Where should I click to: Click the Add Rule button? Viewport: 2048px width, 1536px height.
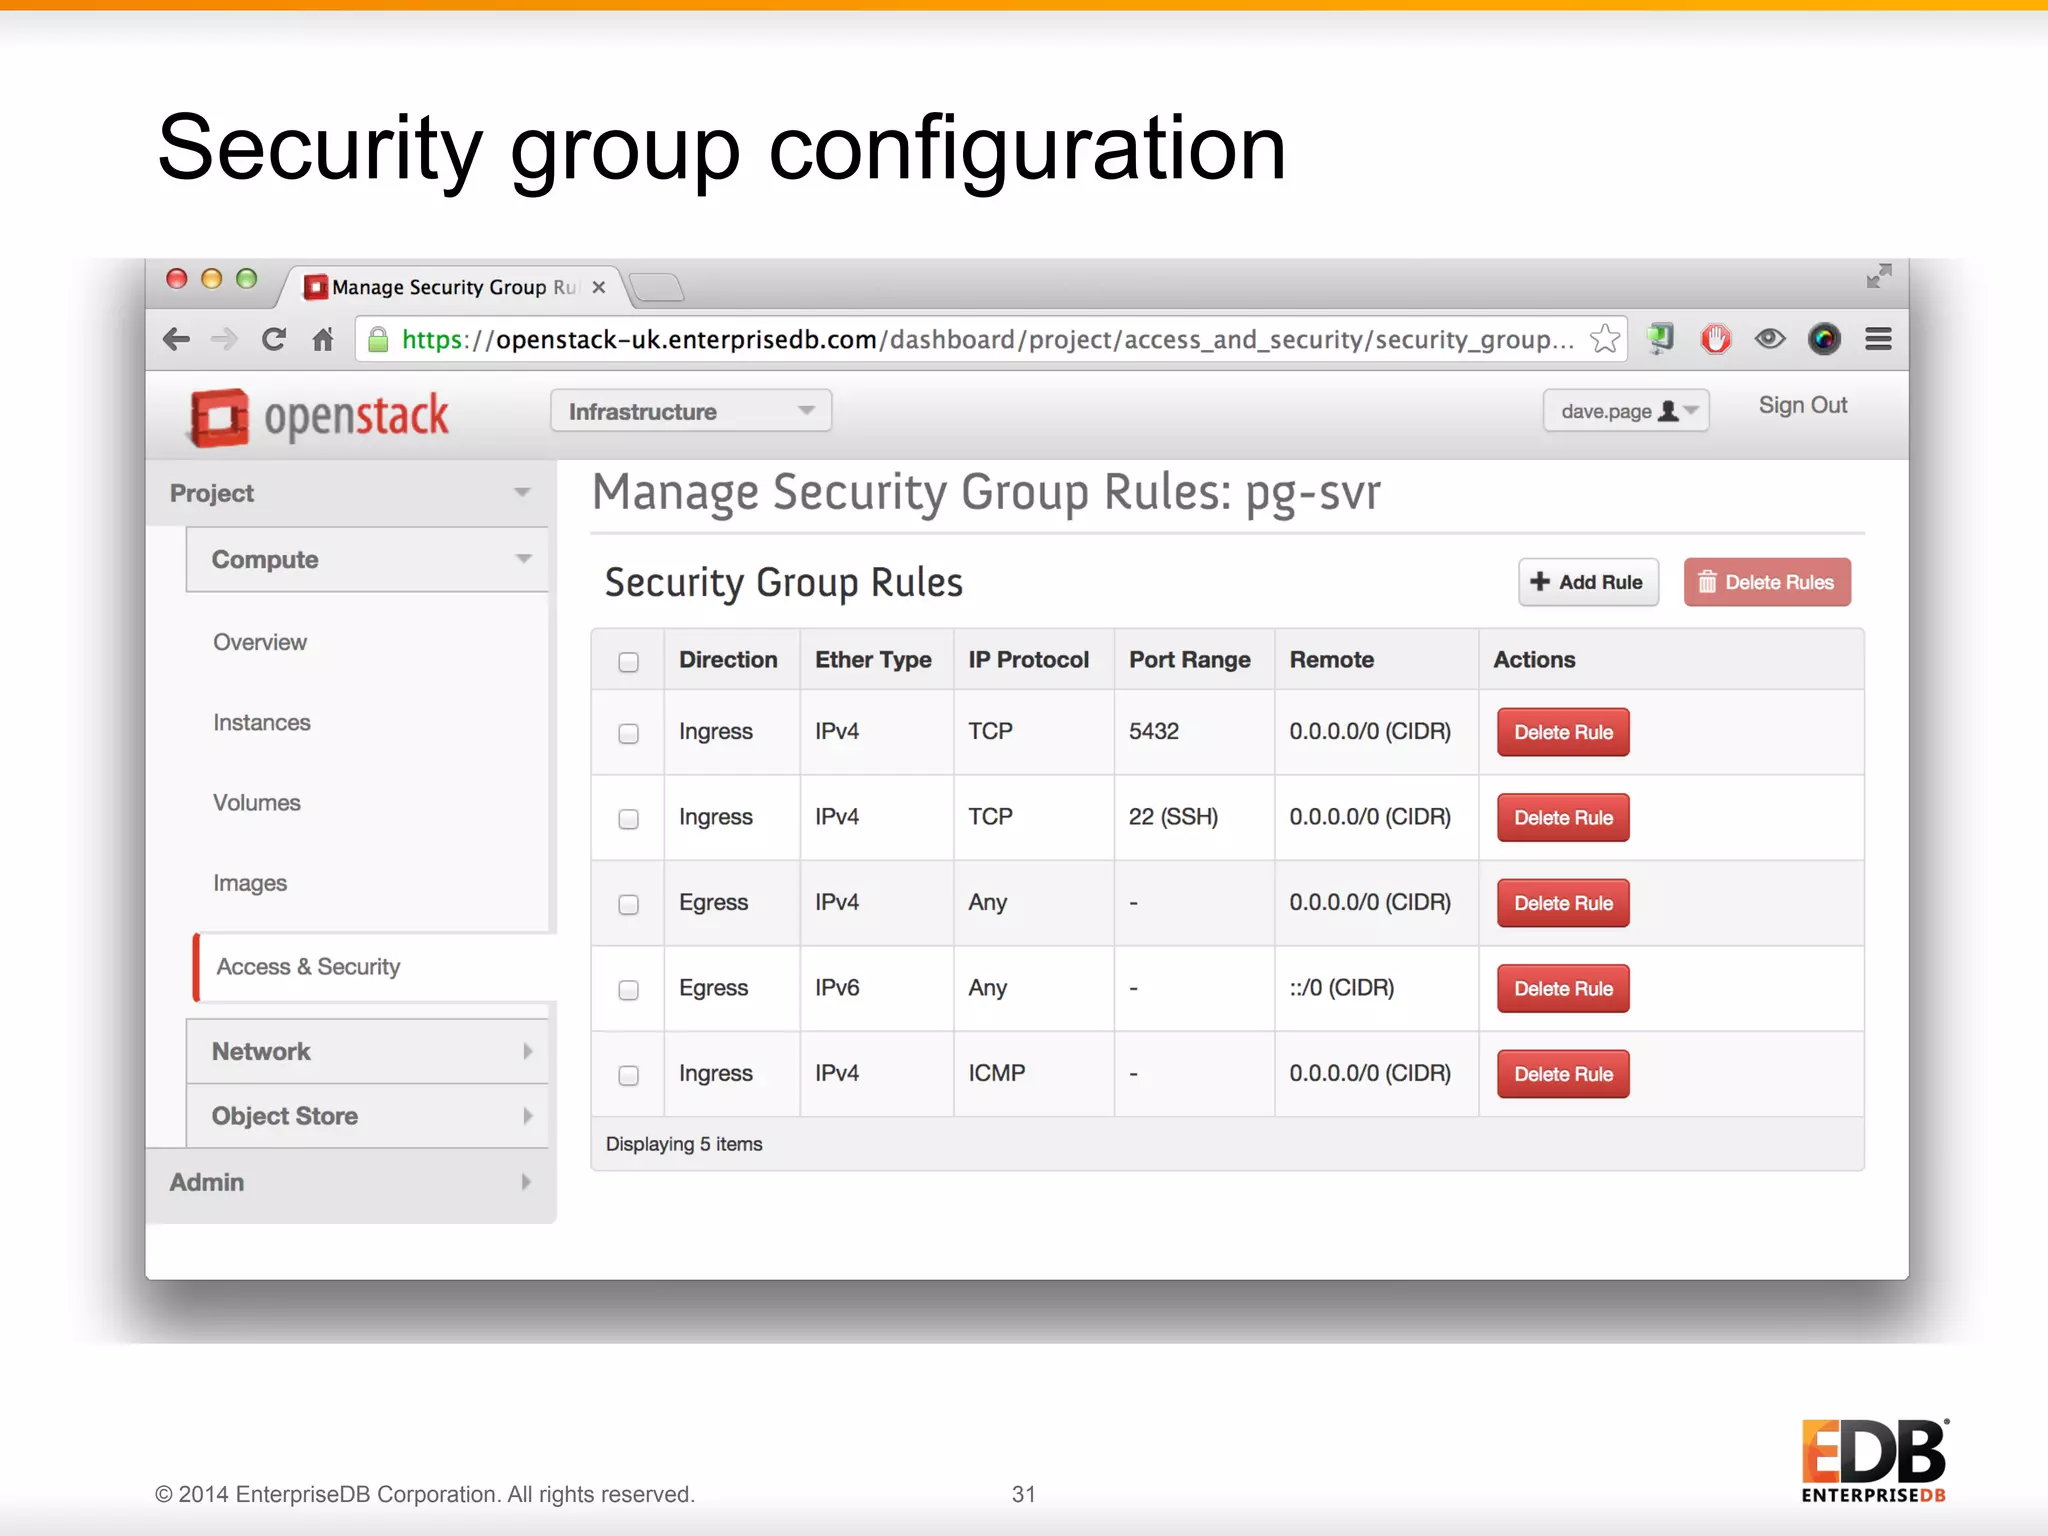click(x=1587, y=582)
